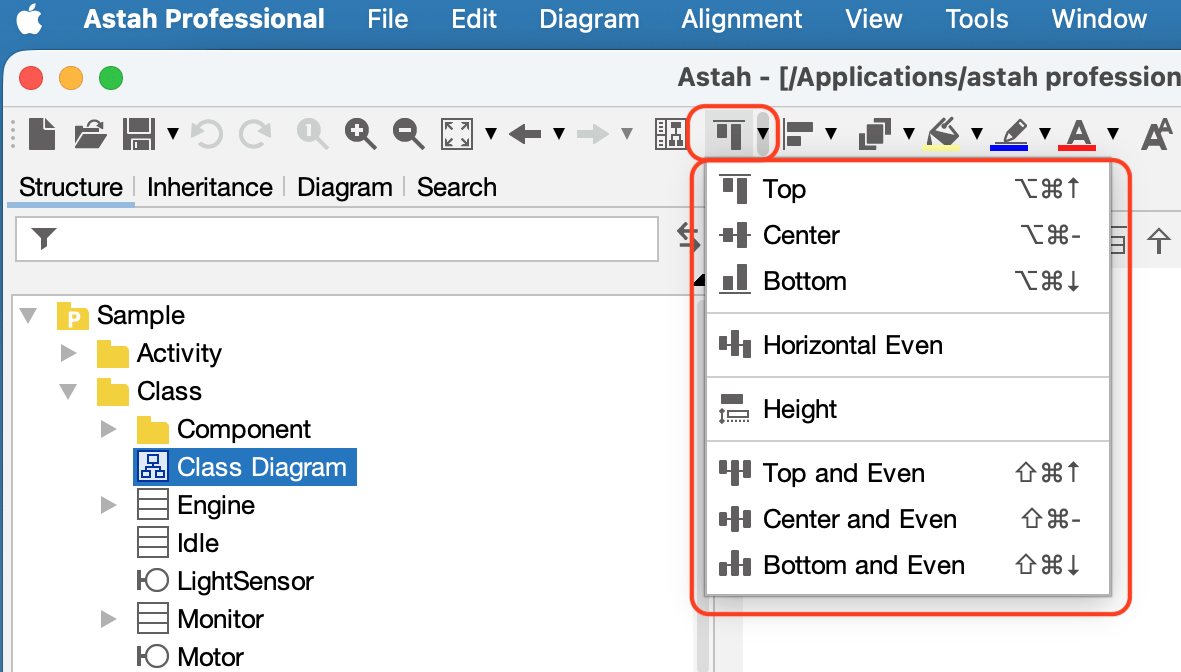Click the Back navigation arrow icon

click(525, 134)
